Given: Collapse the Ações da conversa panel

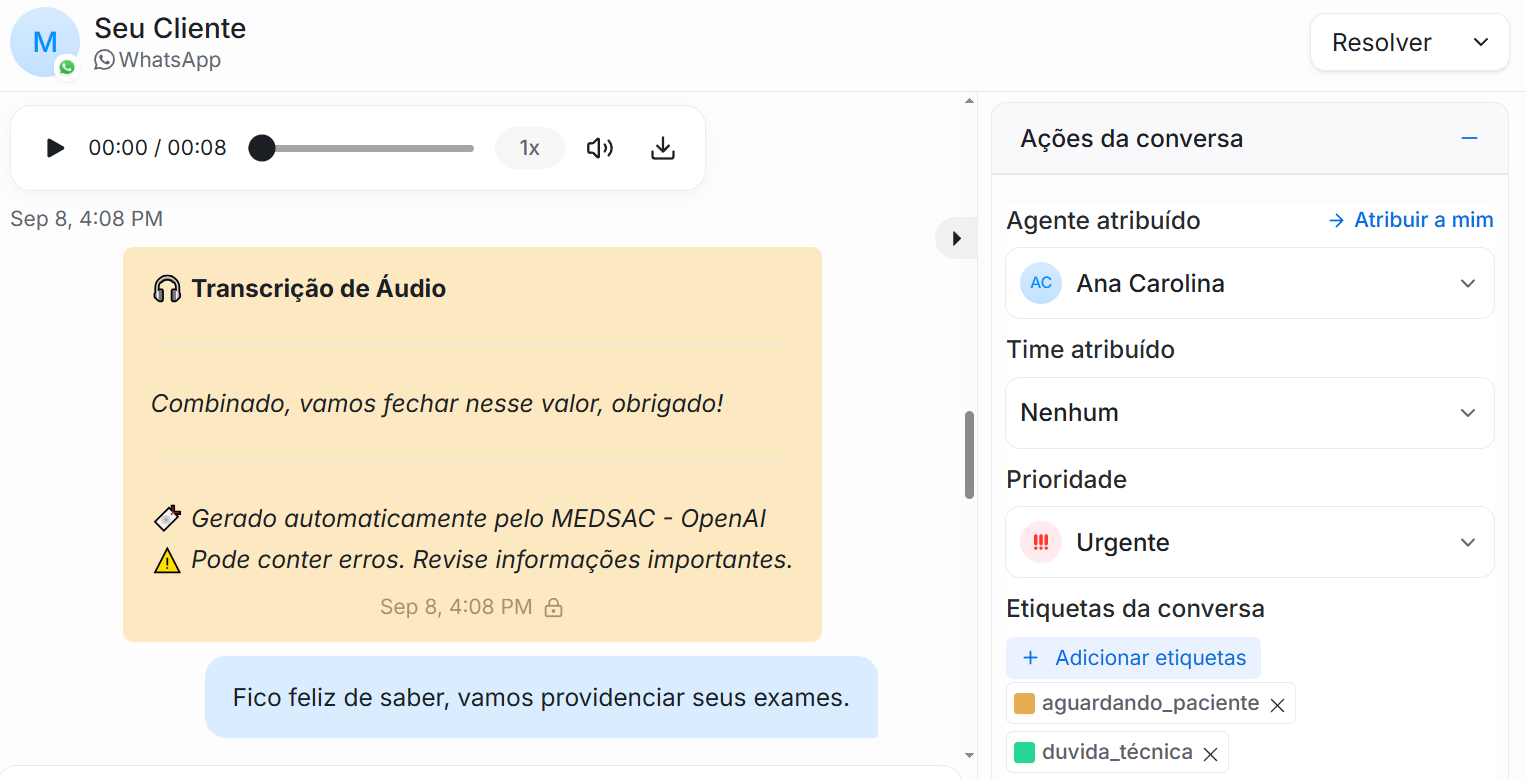Looking at the screenshot, I should [x=1468, y=138].
